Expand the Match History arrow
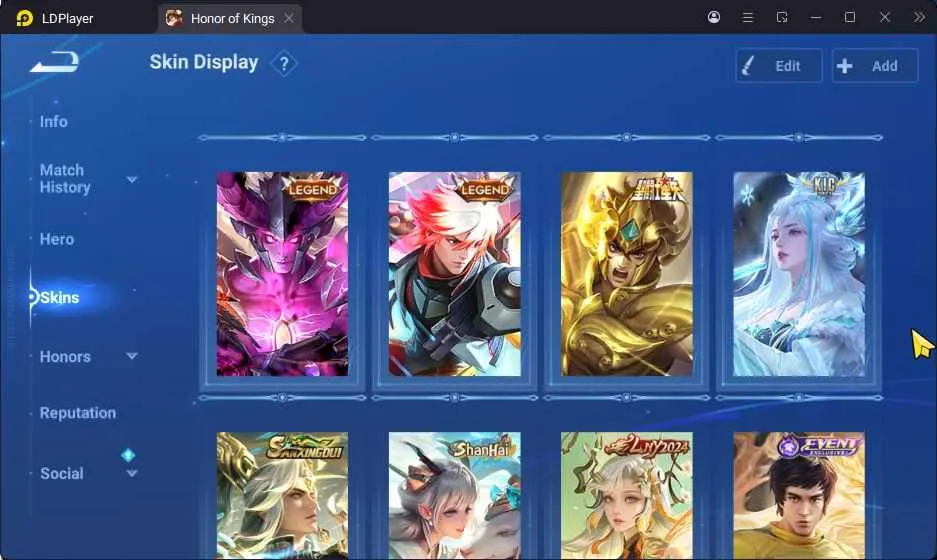937x560 pixels. (132, 179)
